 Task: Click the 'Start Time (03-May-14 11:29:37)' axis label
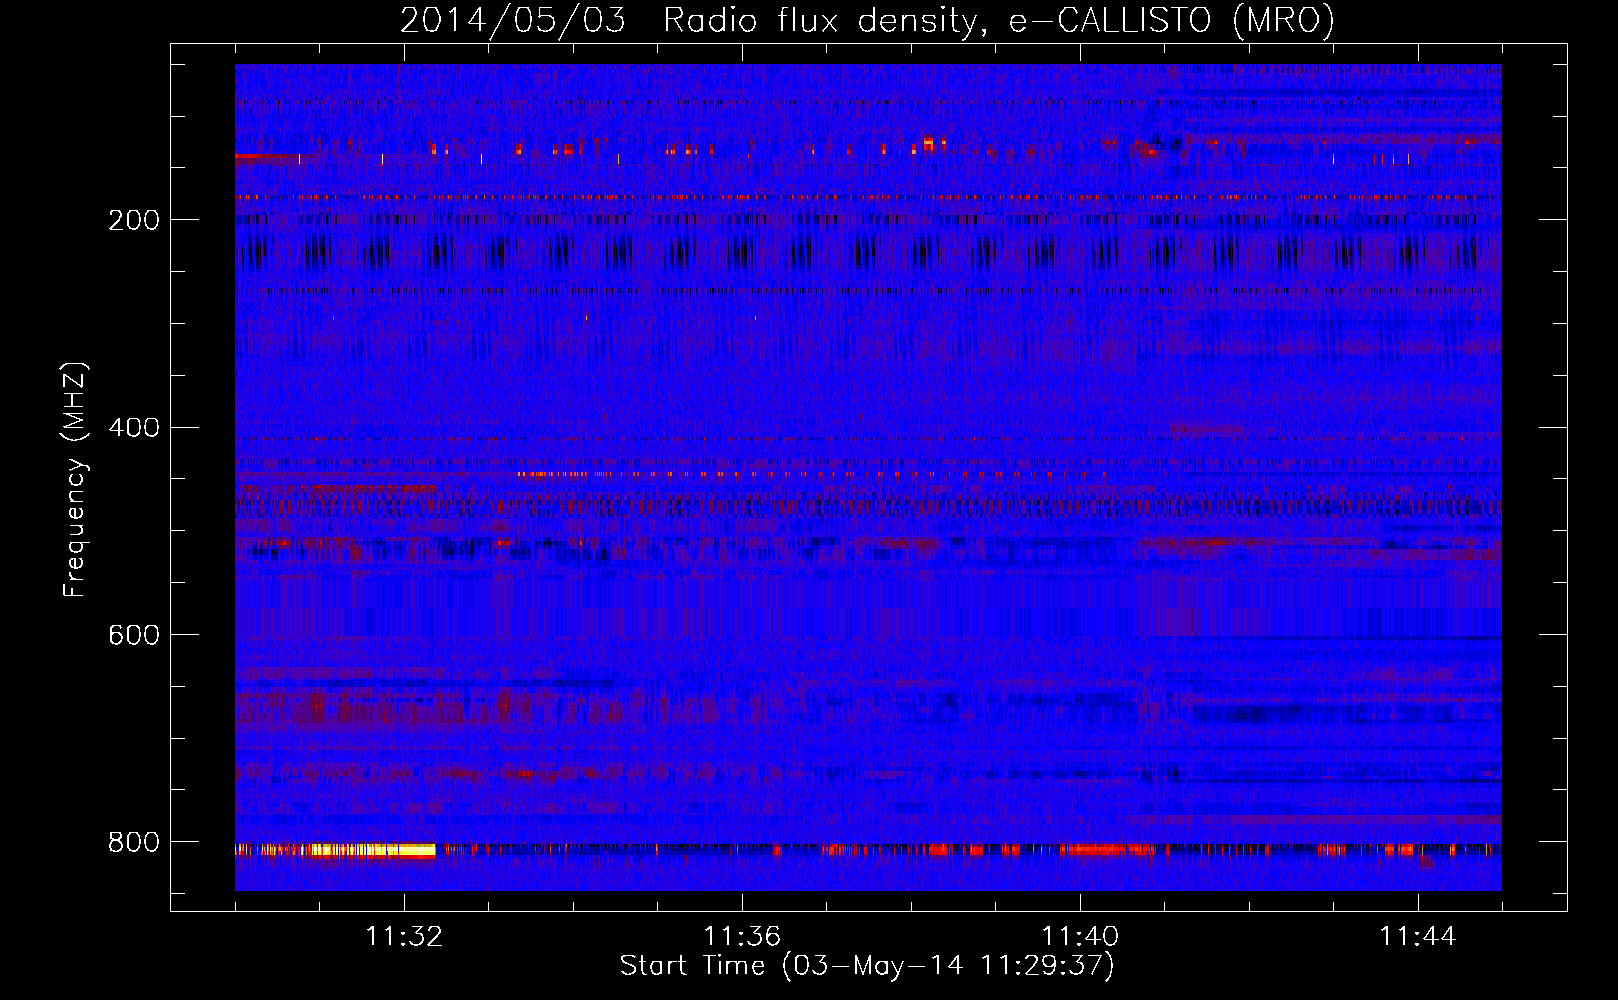click(867, 966)
